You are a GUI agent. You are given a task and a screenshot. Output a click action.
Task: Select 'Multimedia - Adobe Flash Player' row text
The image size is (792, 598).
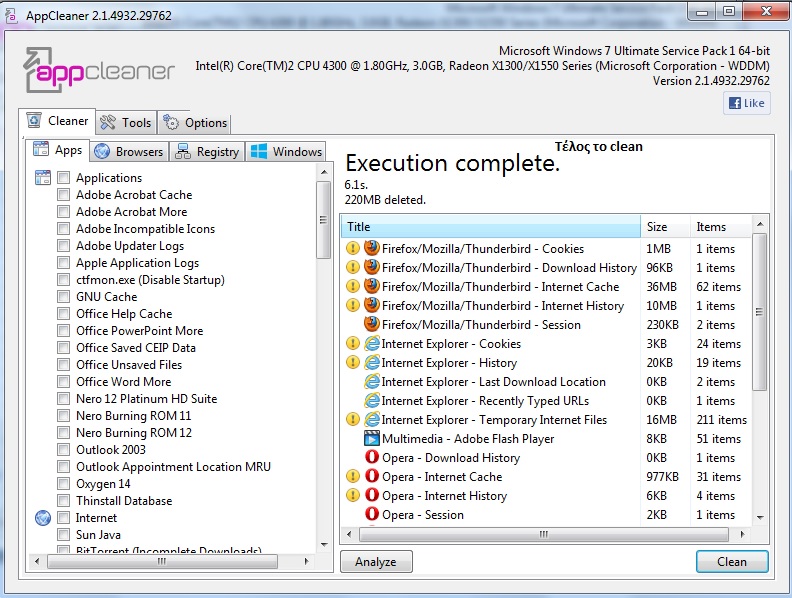point(468,438)
